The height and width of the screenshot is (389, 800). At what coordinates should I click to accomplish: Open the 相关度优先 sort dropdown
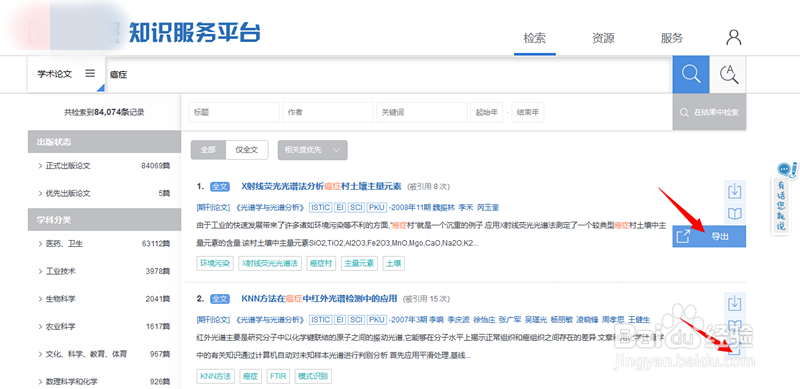(312, 150)
